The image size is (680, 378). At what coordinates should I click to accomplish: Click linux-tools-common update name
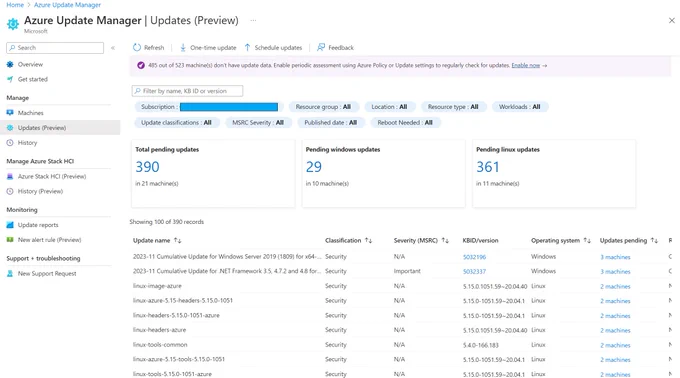160,345
